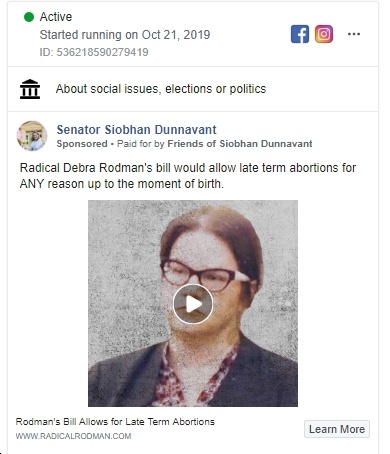Select the ad ID number text
The width and height of the screenshot is (390, 454).
pos(94,52)
